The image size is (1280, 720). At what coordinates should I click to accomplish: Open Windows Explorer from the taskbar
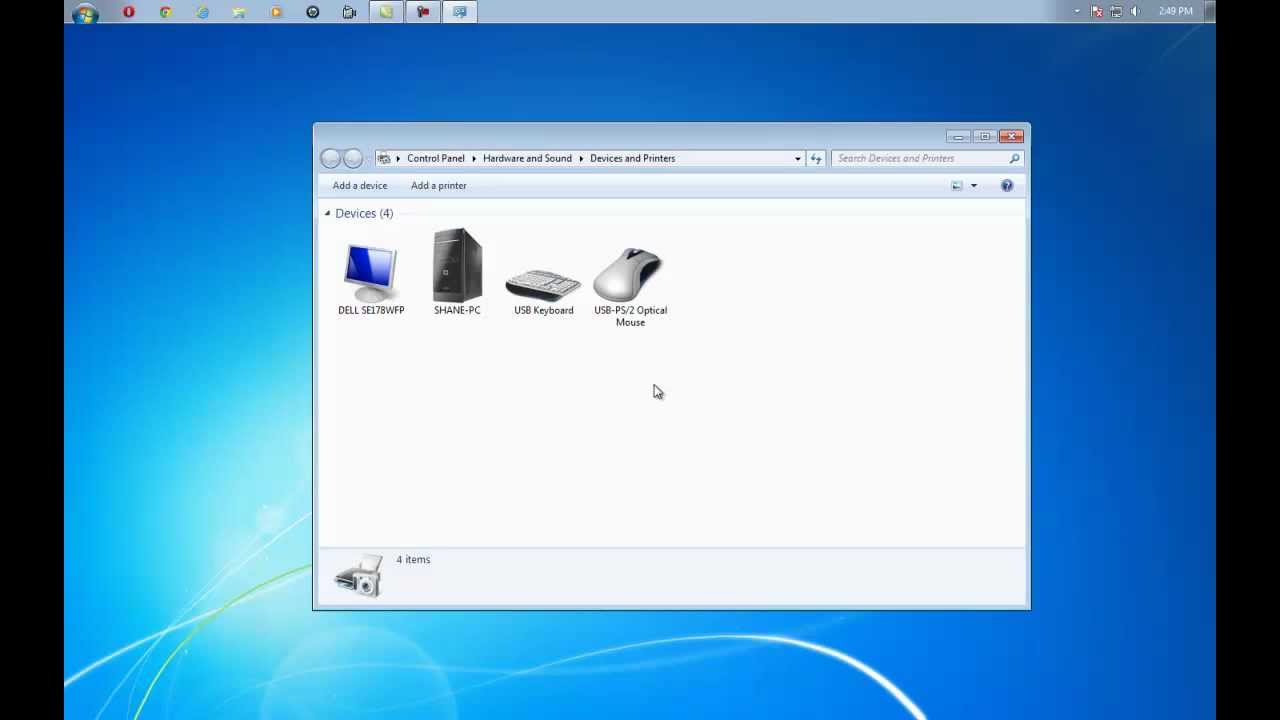(x=239, y=12)
